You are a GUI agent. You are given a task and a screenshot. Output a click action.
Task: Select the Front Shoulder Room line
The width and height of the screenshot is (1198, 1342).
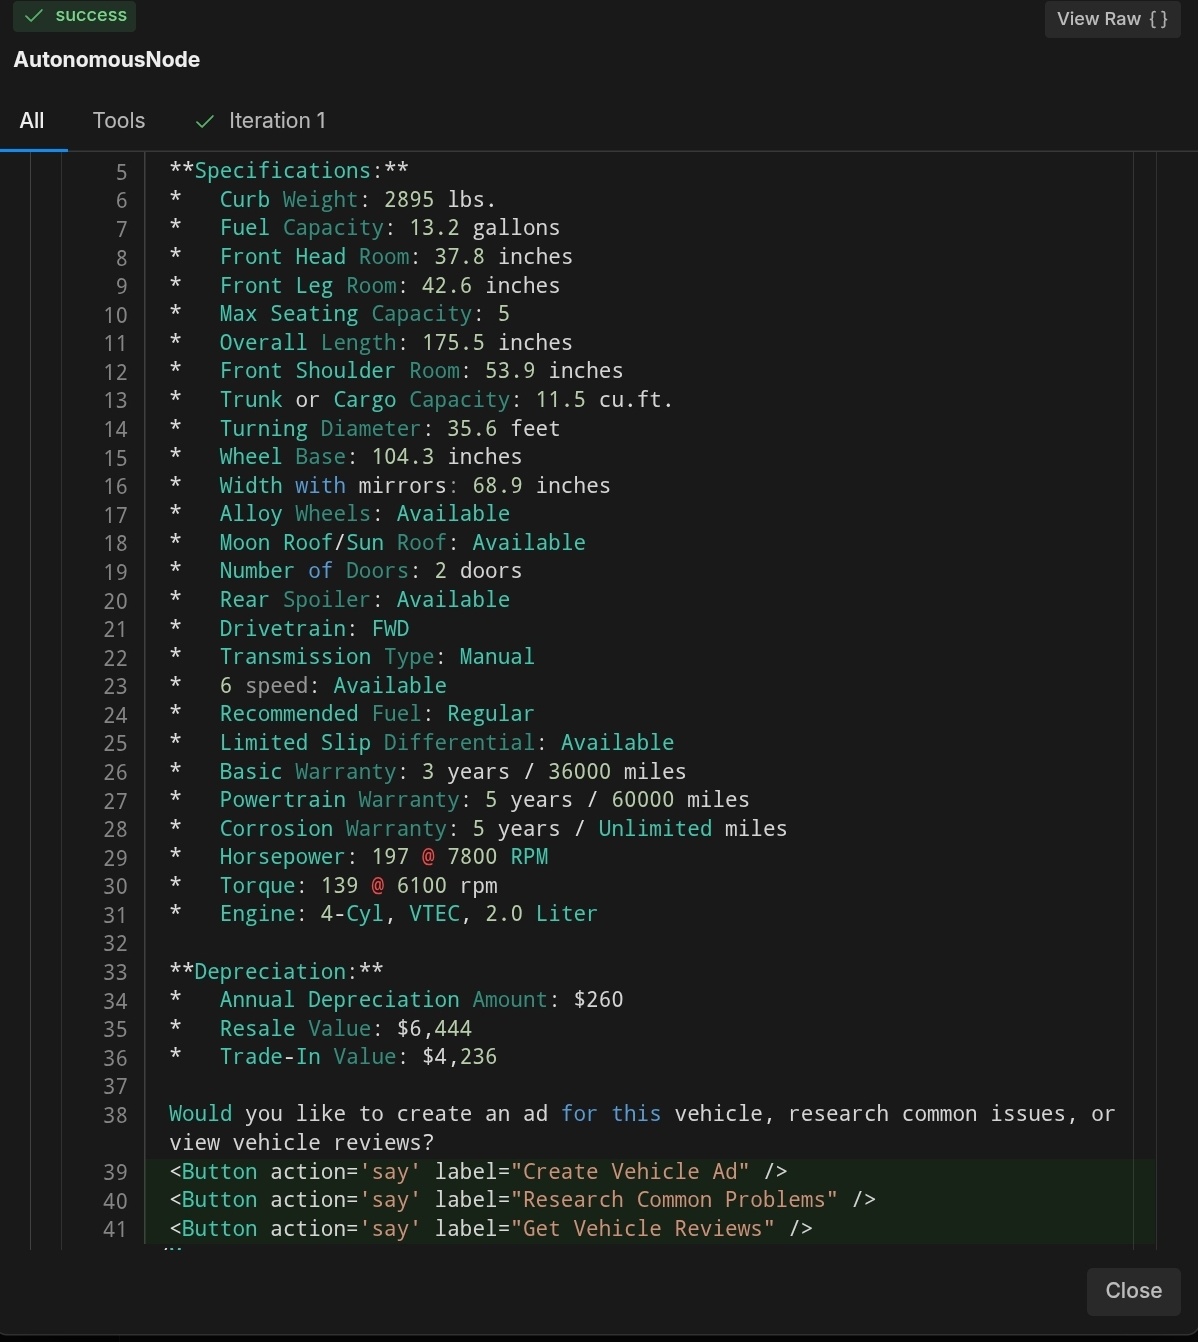tap(396, 371)
